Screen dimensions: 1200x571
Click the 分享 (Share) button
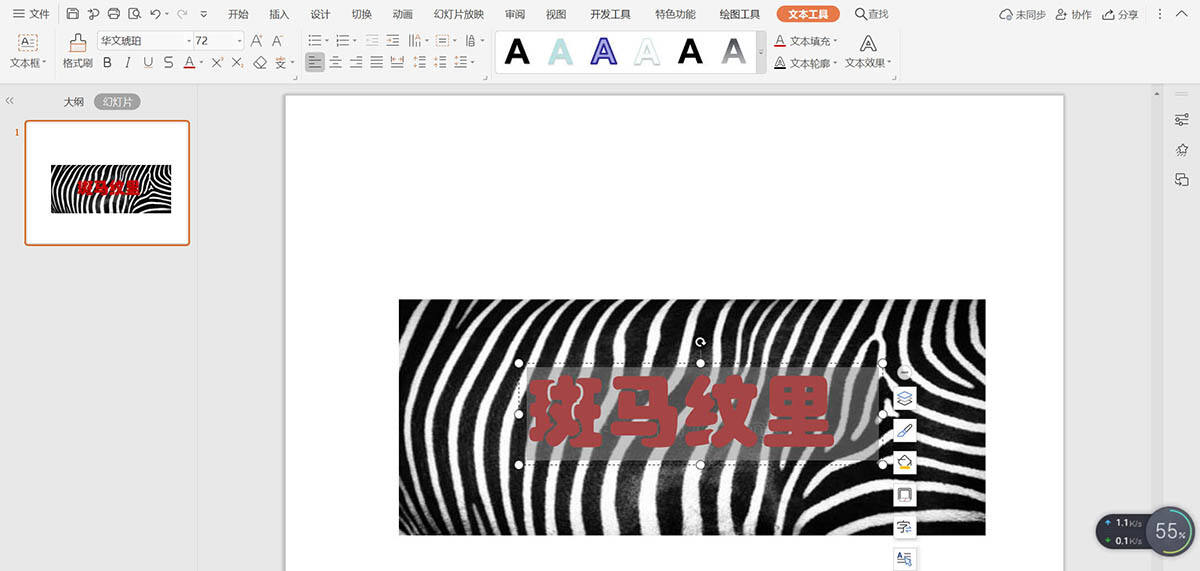click(x=1120, y=14)
